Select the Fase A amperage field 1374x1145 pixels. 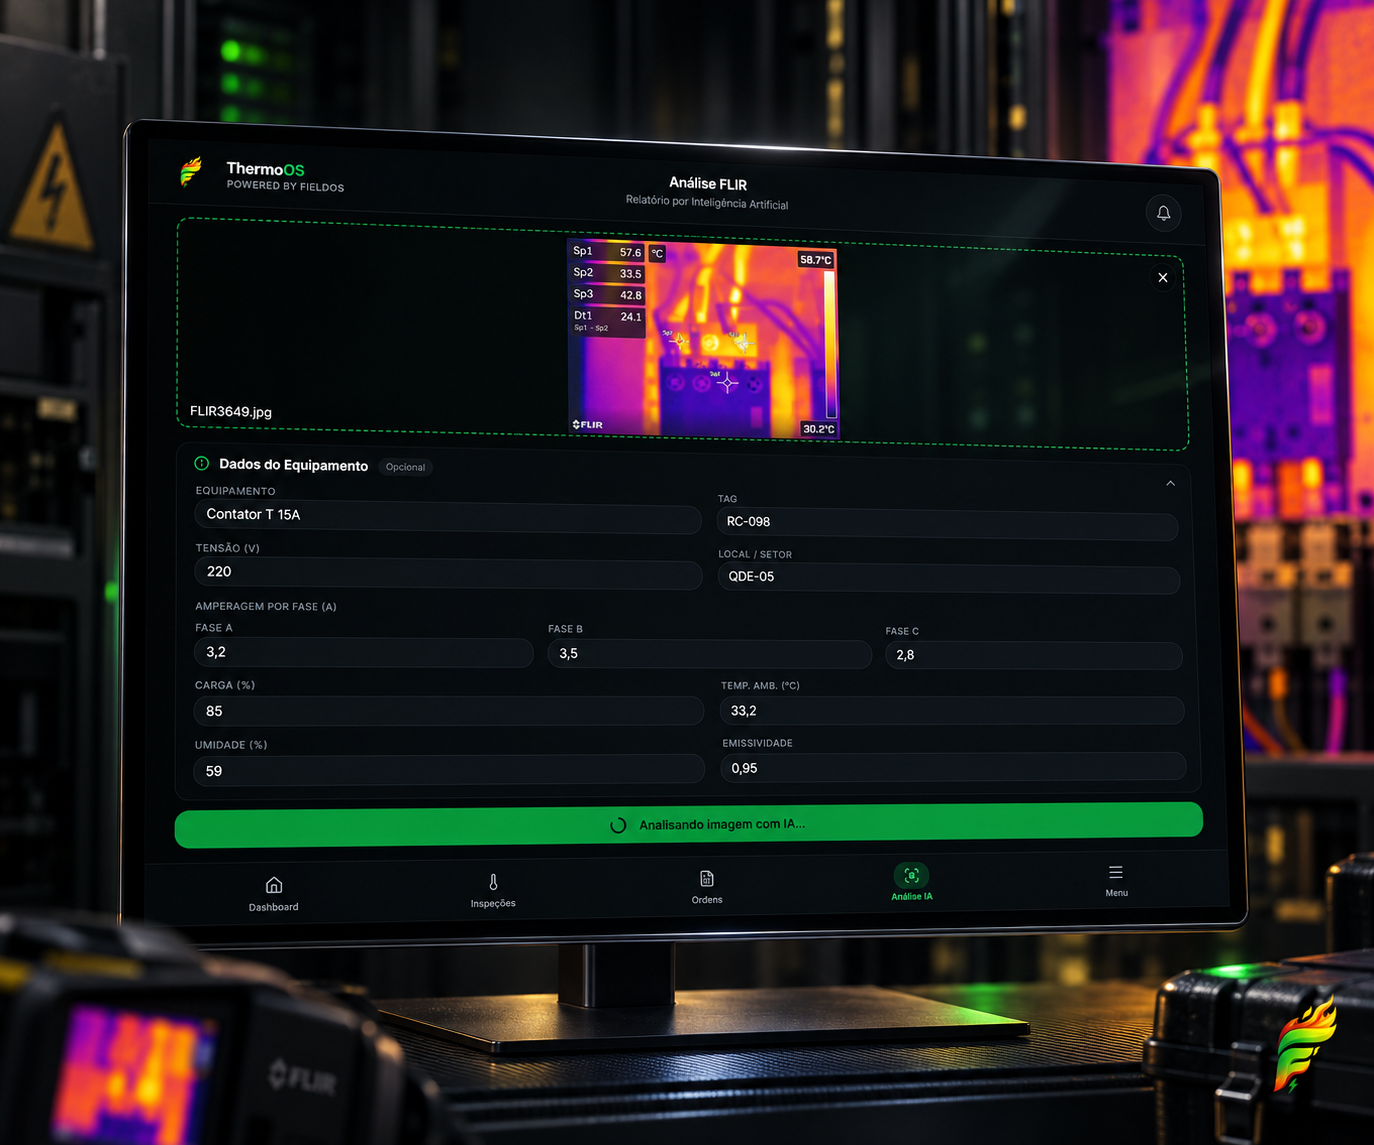363,653
